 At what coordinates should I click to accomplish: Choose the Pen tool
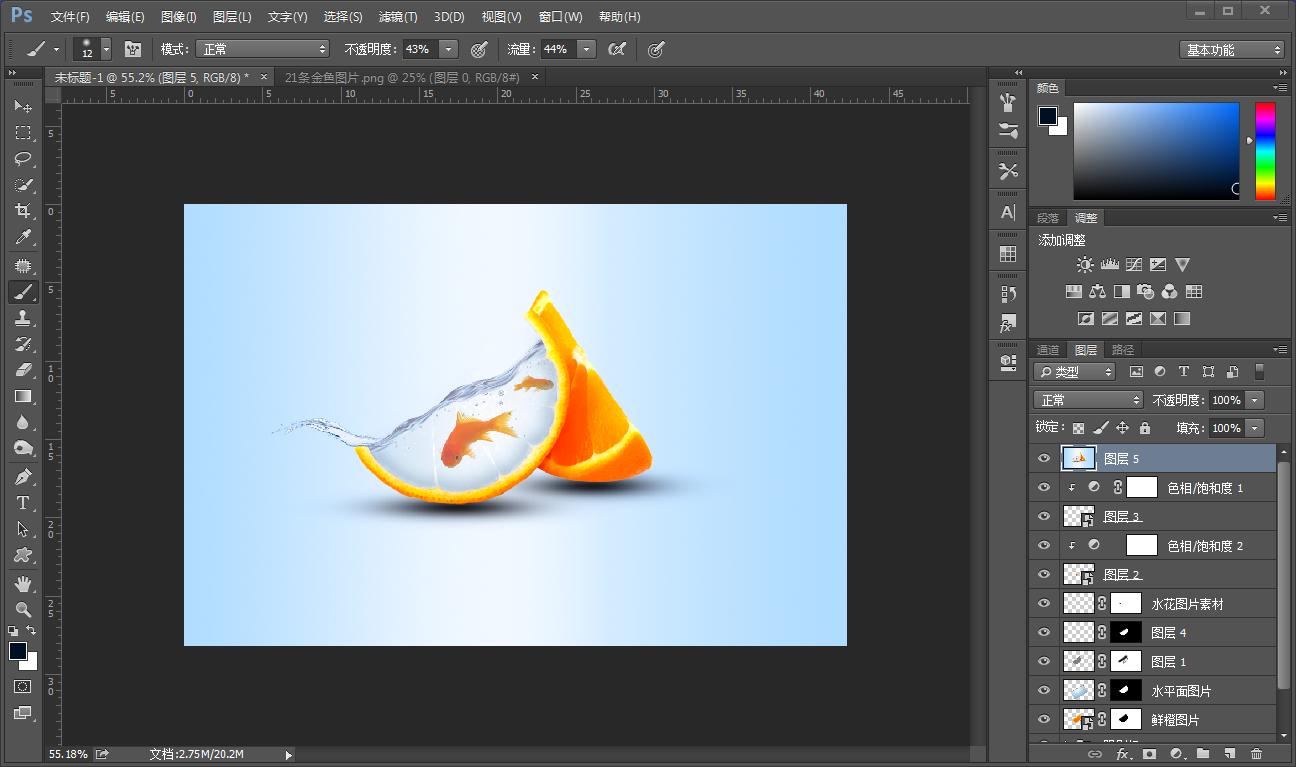23,476
